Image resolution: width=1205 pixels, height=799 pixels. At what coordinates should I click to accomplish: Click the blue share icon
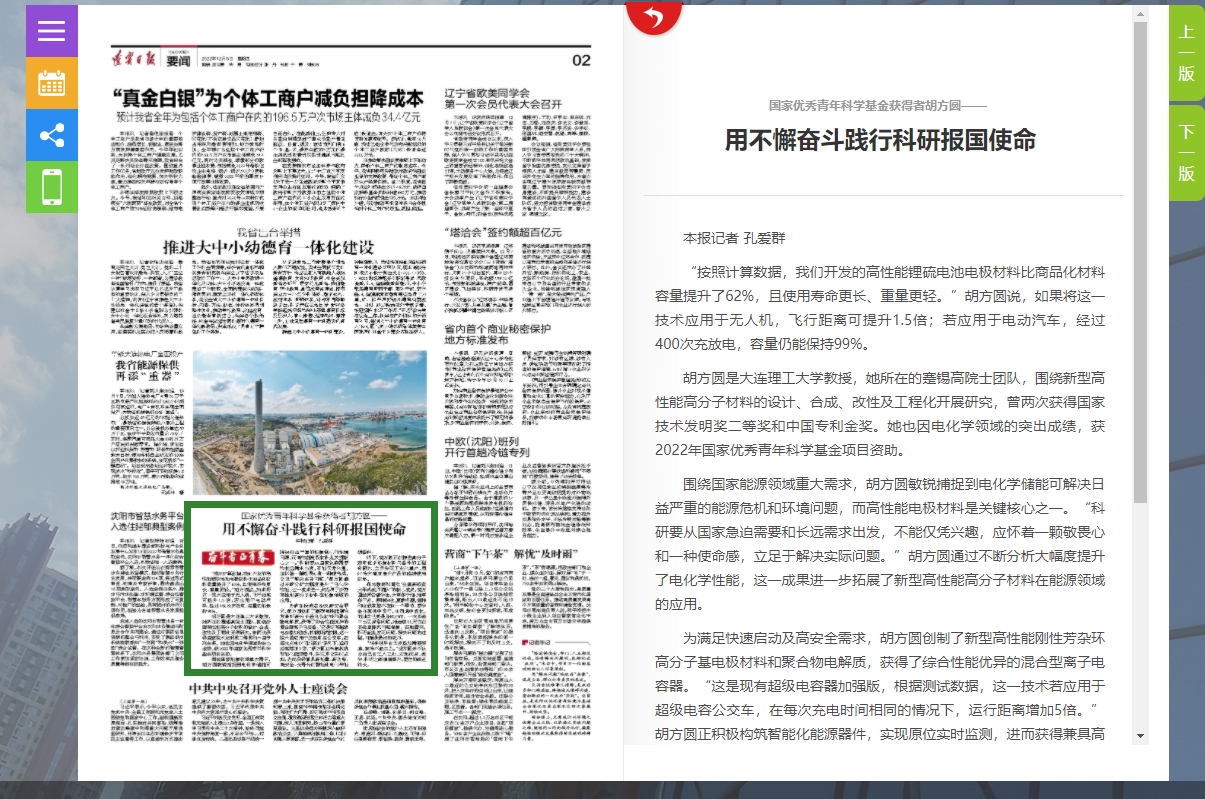coord(52,134)
